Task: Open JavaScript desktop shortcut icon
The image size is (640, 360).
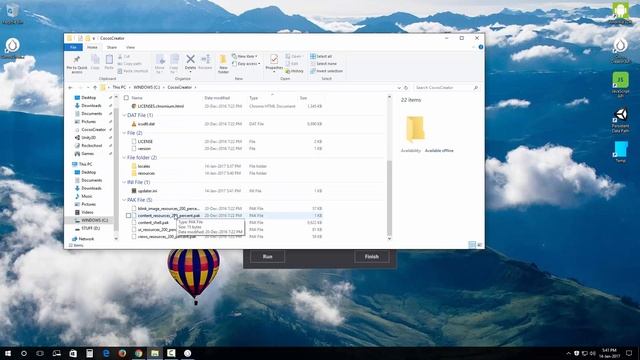Action: [x=620, y=84]
